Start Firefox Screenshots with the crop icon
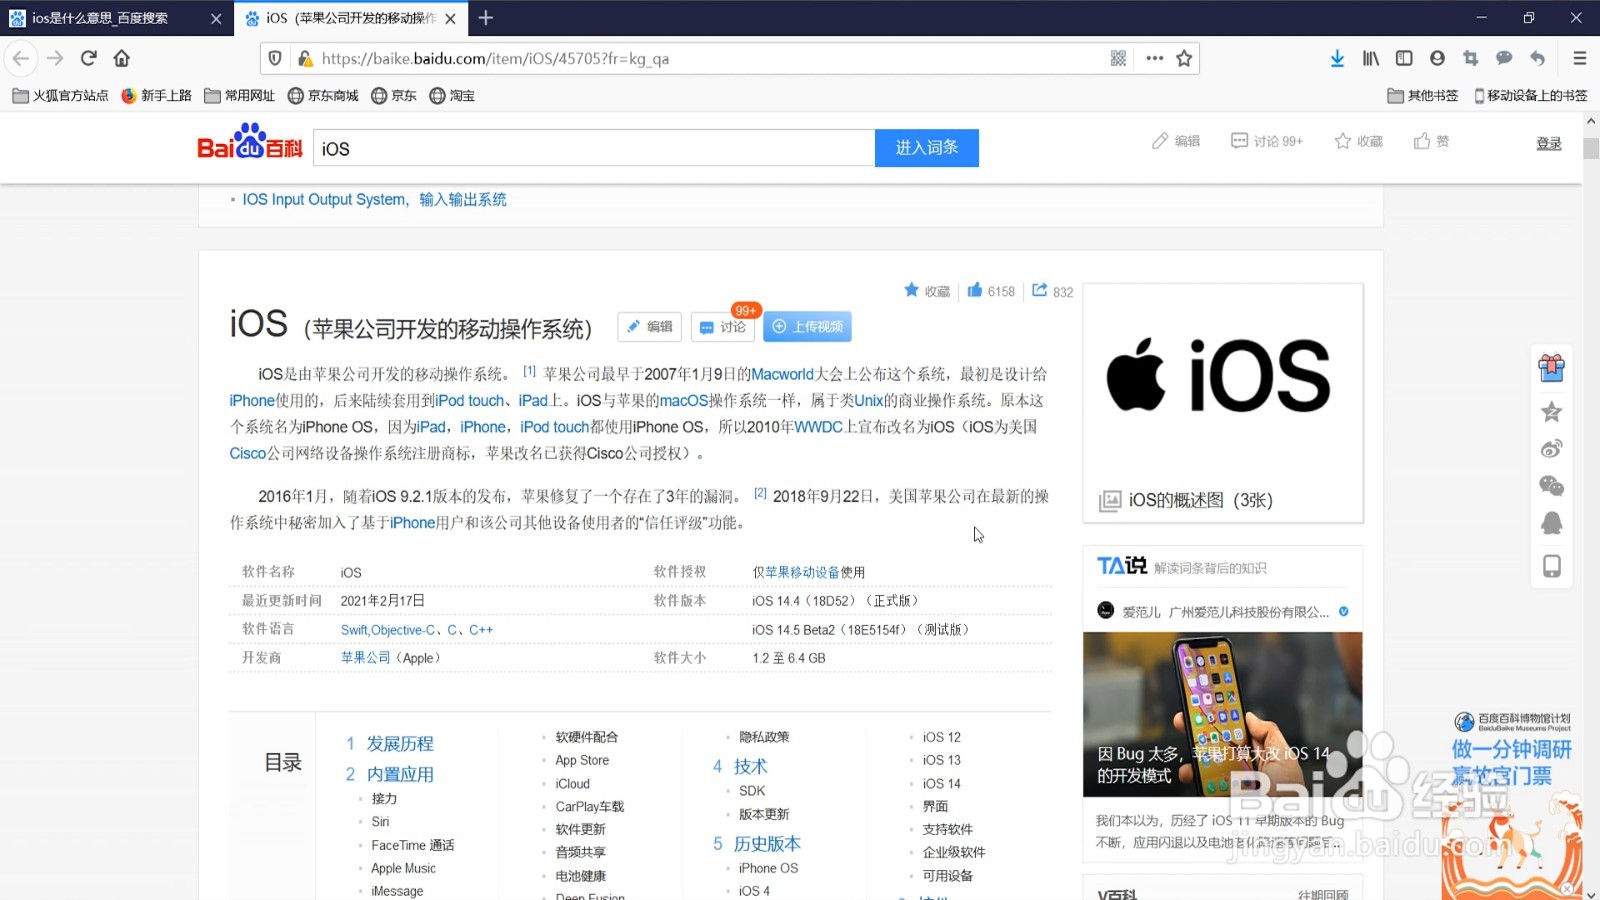Screen dimensions: 1600x900 point(1470,58)
